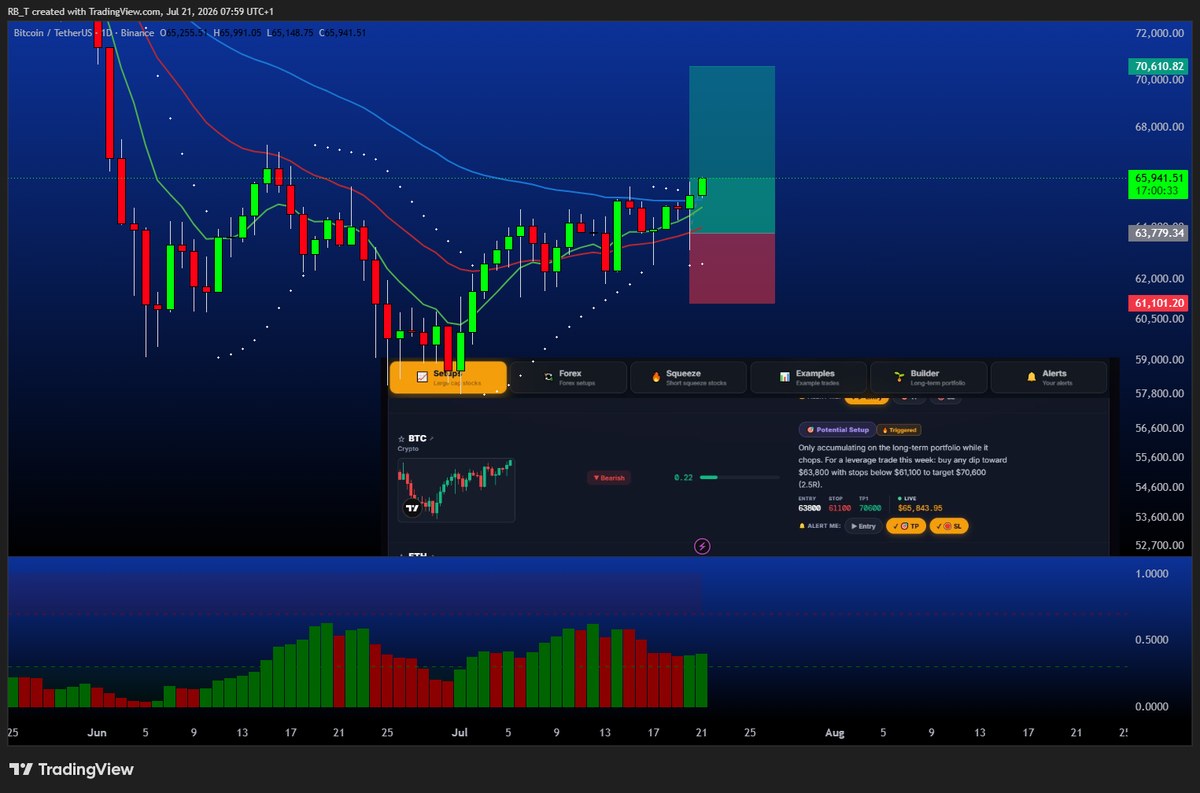The height and width of the screenshot is (793, 1200).
Task: Star BTC as a favorite
Action: (x=401, y=439)
